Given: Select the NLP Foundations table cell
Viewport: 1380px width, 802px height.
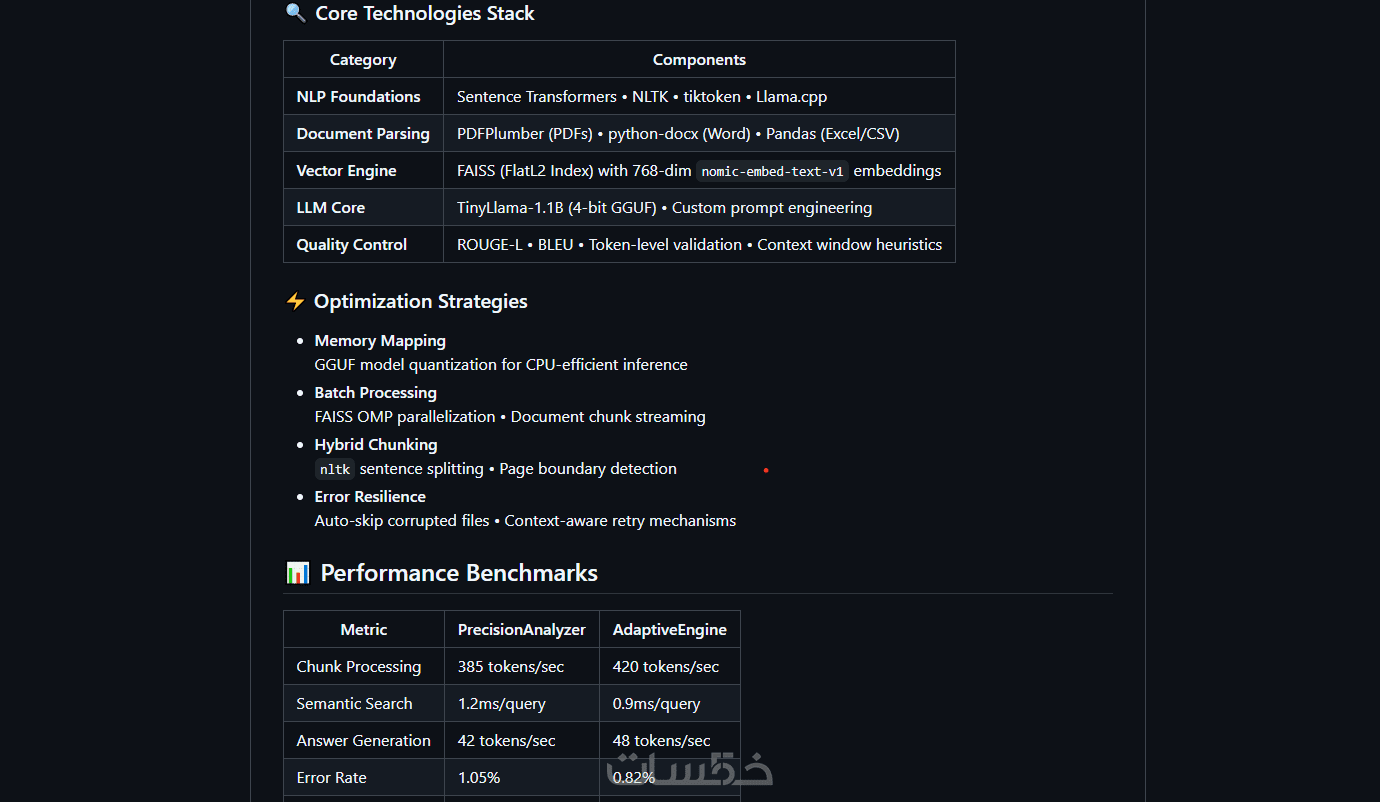Looking at the screenshot, I should click(x=358, y=97).
